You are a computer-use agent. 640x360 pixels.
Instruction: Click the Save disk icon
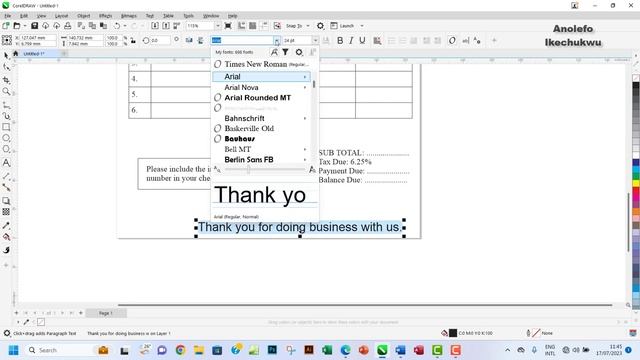(34, 26)
